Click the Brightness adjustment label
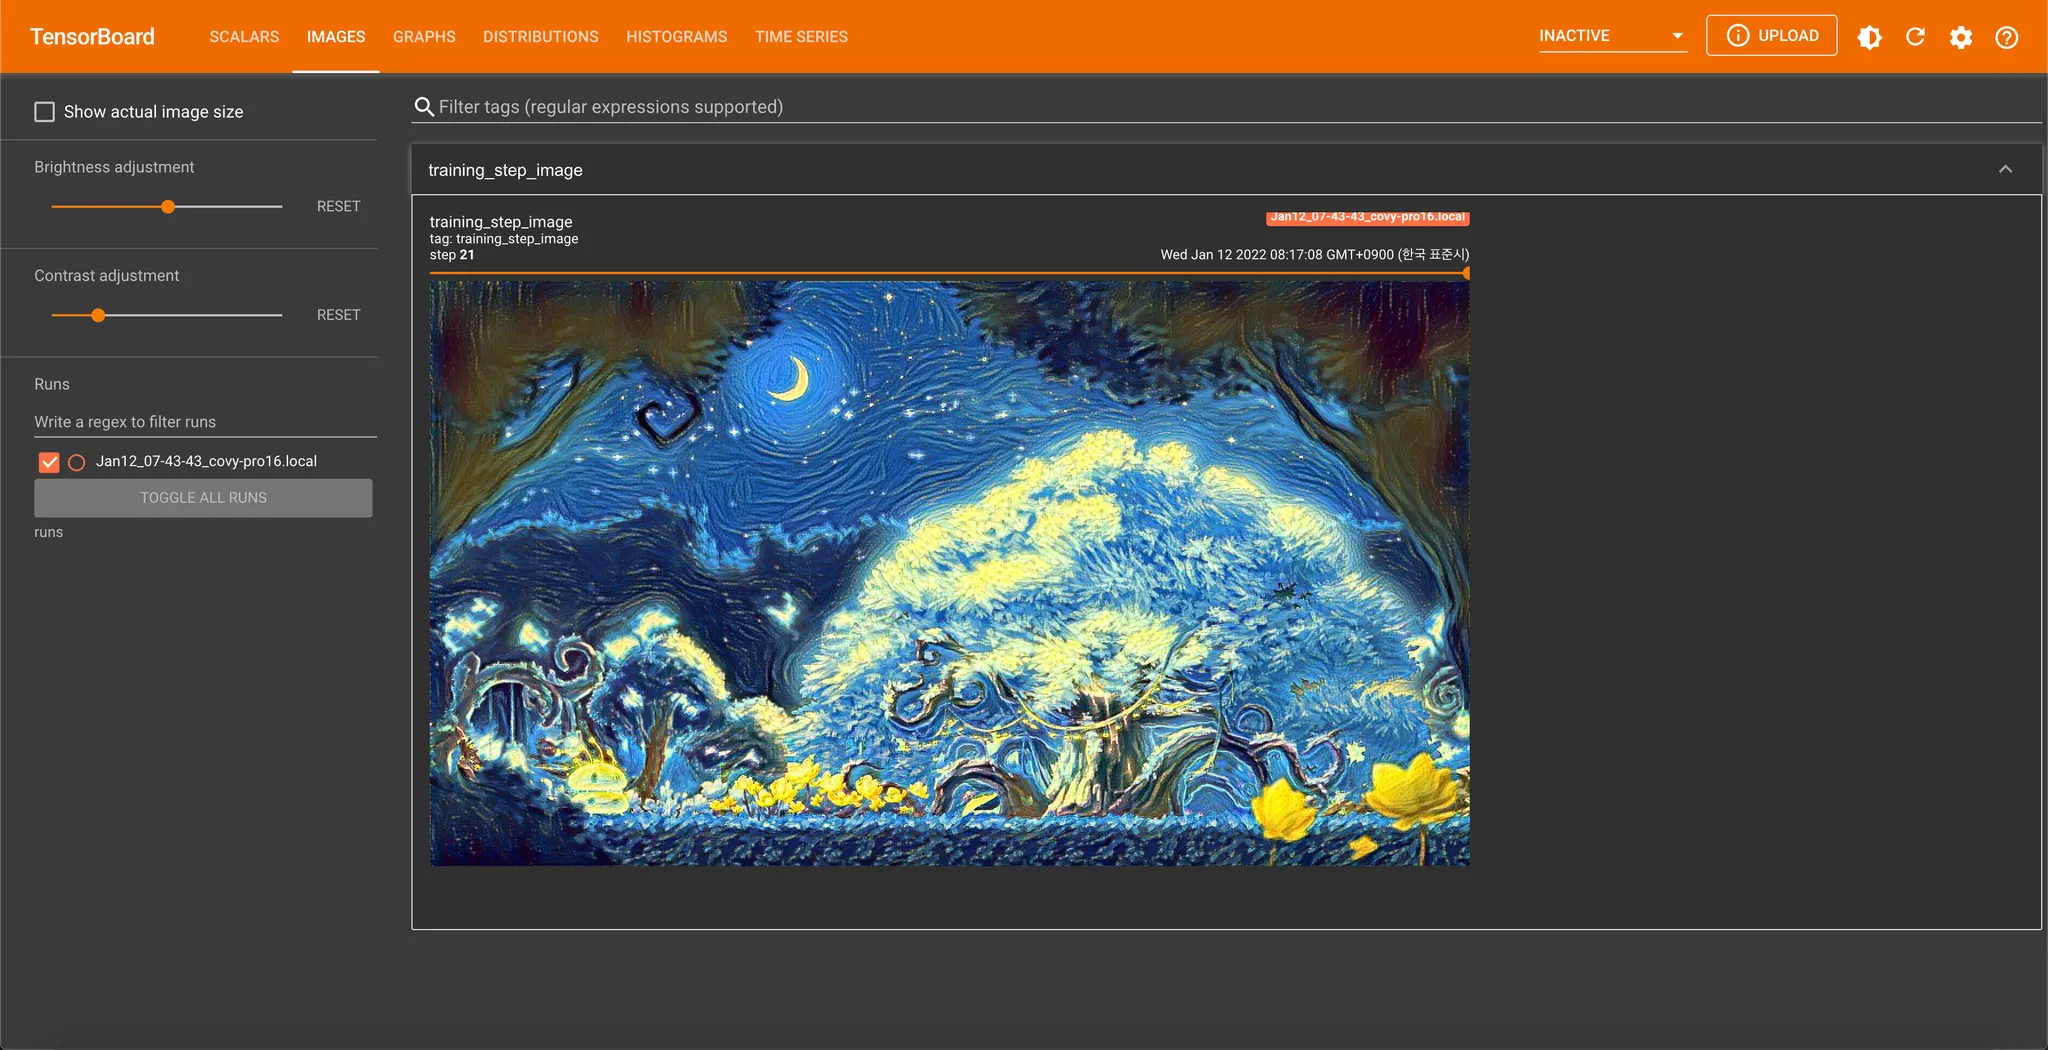Viewport: 2048px width, 1050px height. click(114, 167)
